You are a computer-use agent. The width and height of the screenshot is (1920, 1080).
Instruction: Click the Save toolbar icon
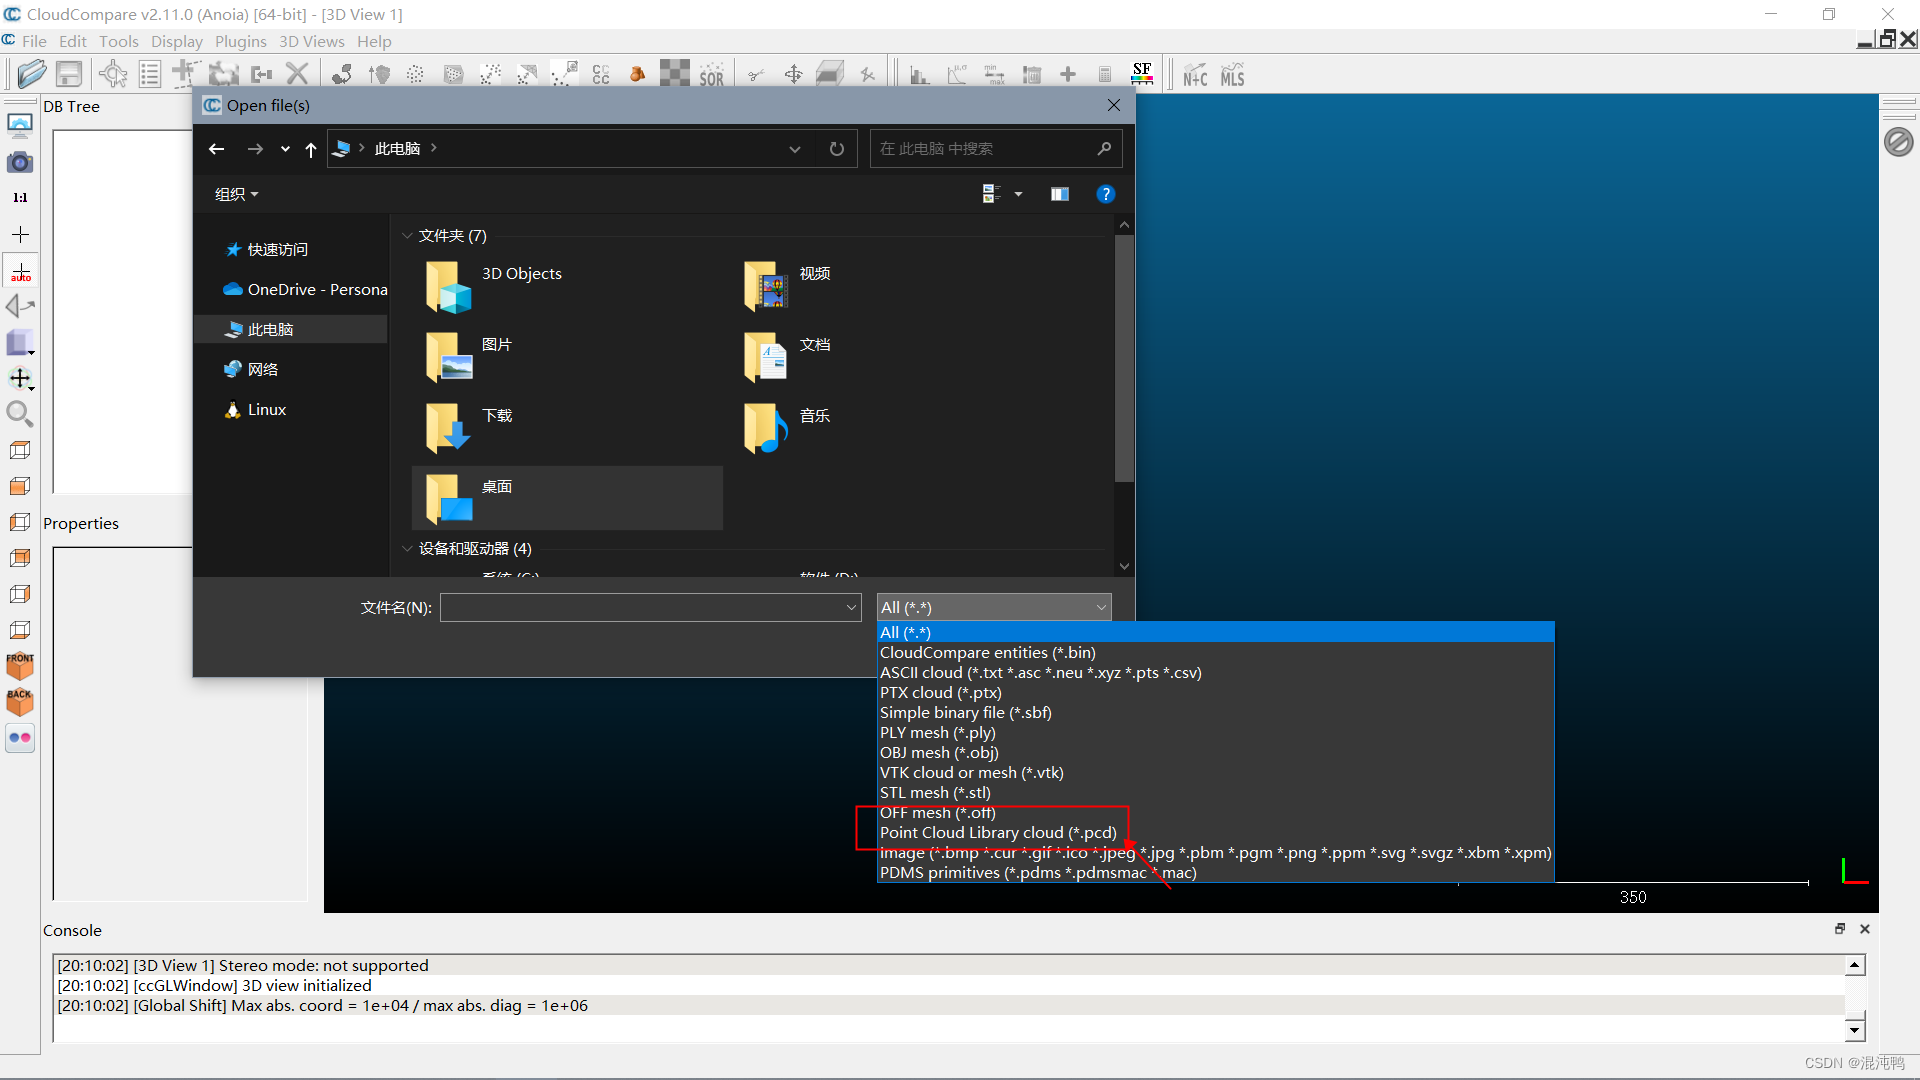69,74
